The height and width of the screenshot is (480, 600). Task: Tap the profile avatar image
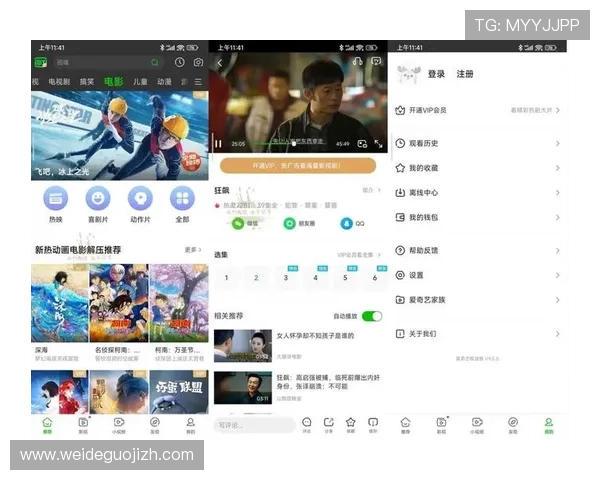click(x=409, y=75)
